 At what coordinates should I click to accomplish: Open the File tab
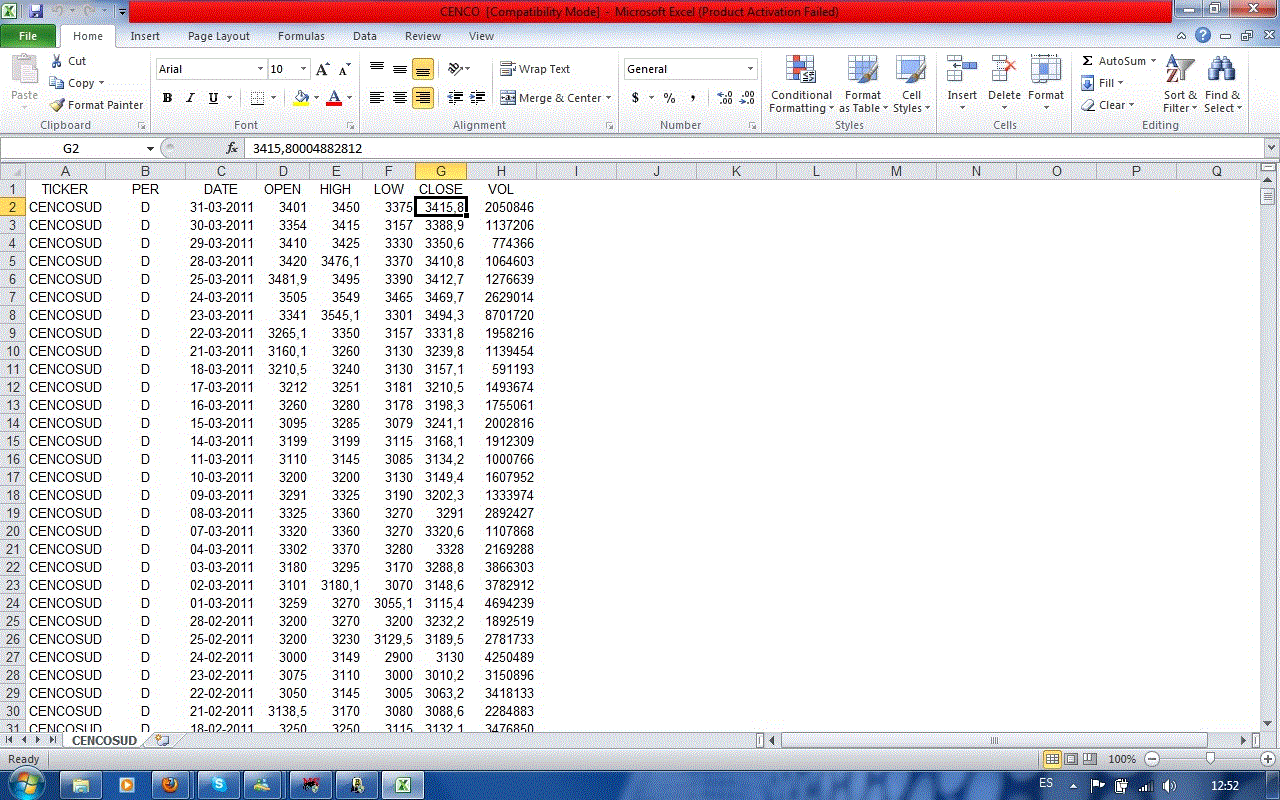click(x=28, y=36)
